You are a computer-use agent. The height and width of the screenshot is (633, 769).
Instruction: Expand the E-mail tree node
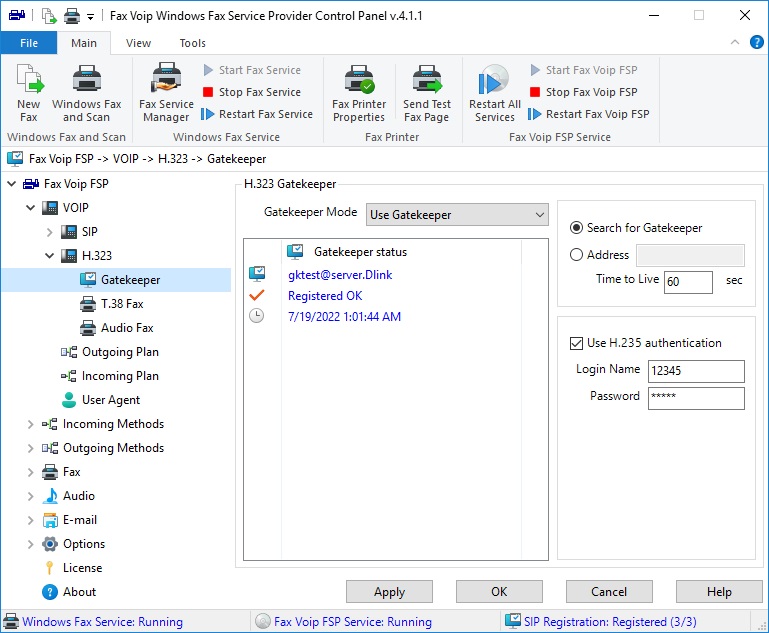click(x=30, y=520)
